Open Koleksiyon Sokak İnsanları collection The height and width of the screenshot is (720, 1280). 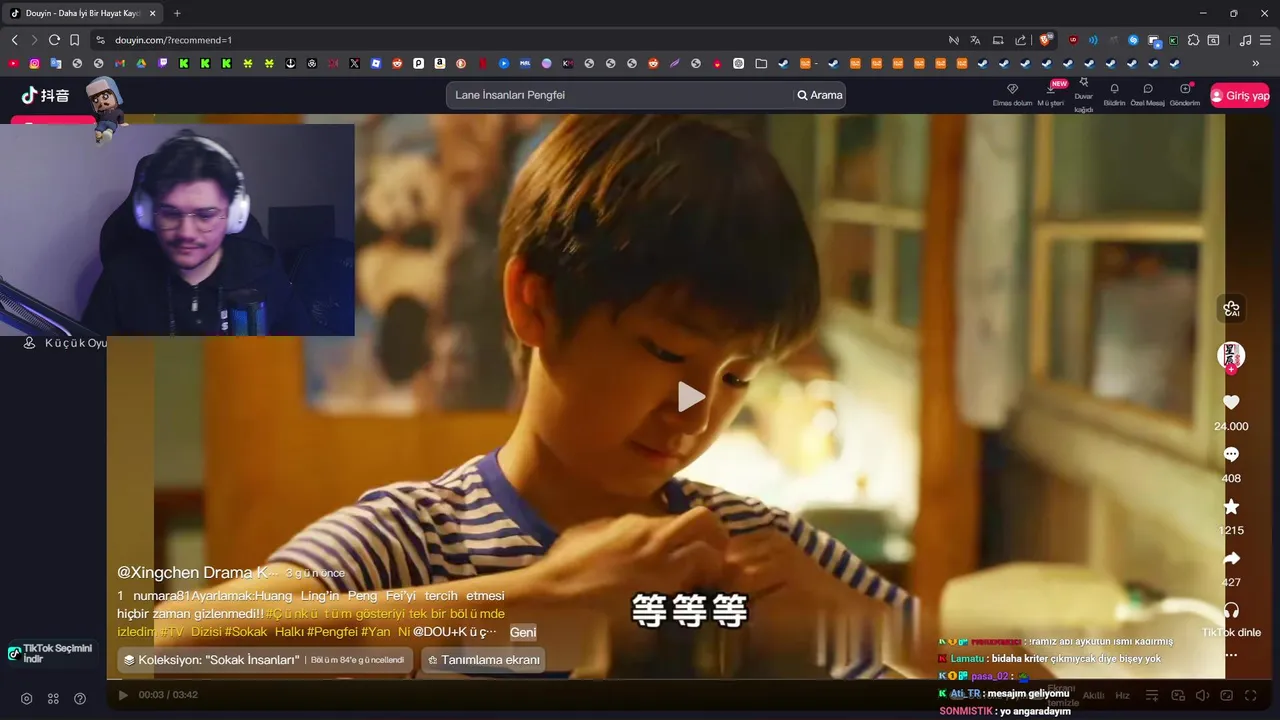point(265,660)
